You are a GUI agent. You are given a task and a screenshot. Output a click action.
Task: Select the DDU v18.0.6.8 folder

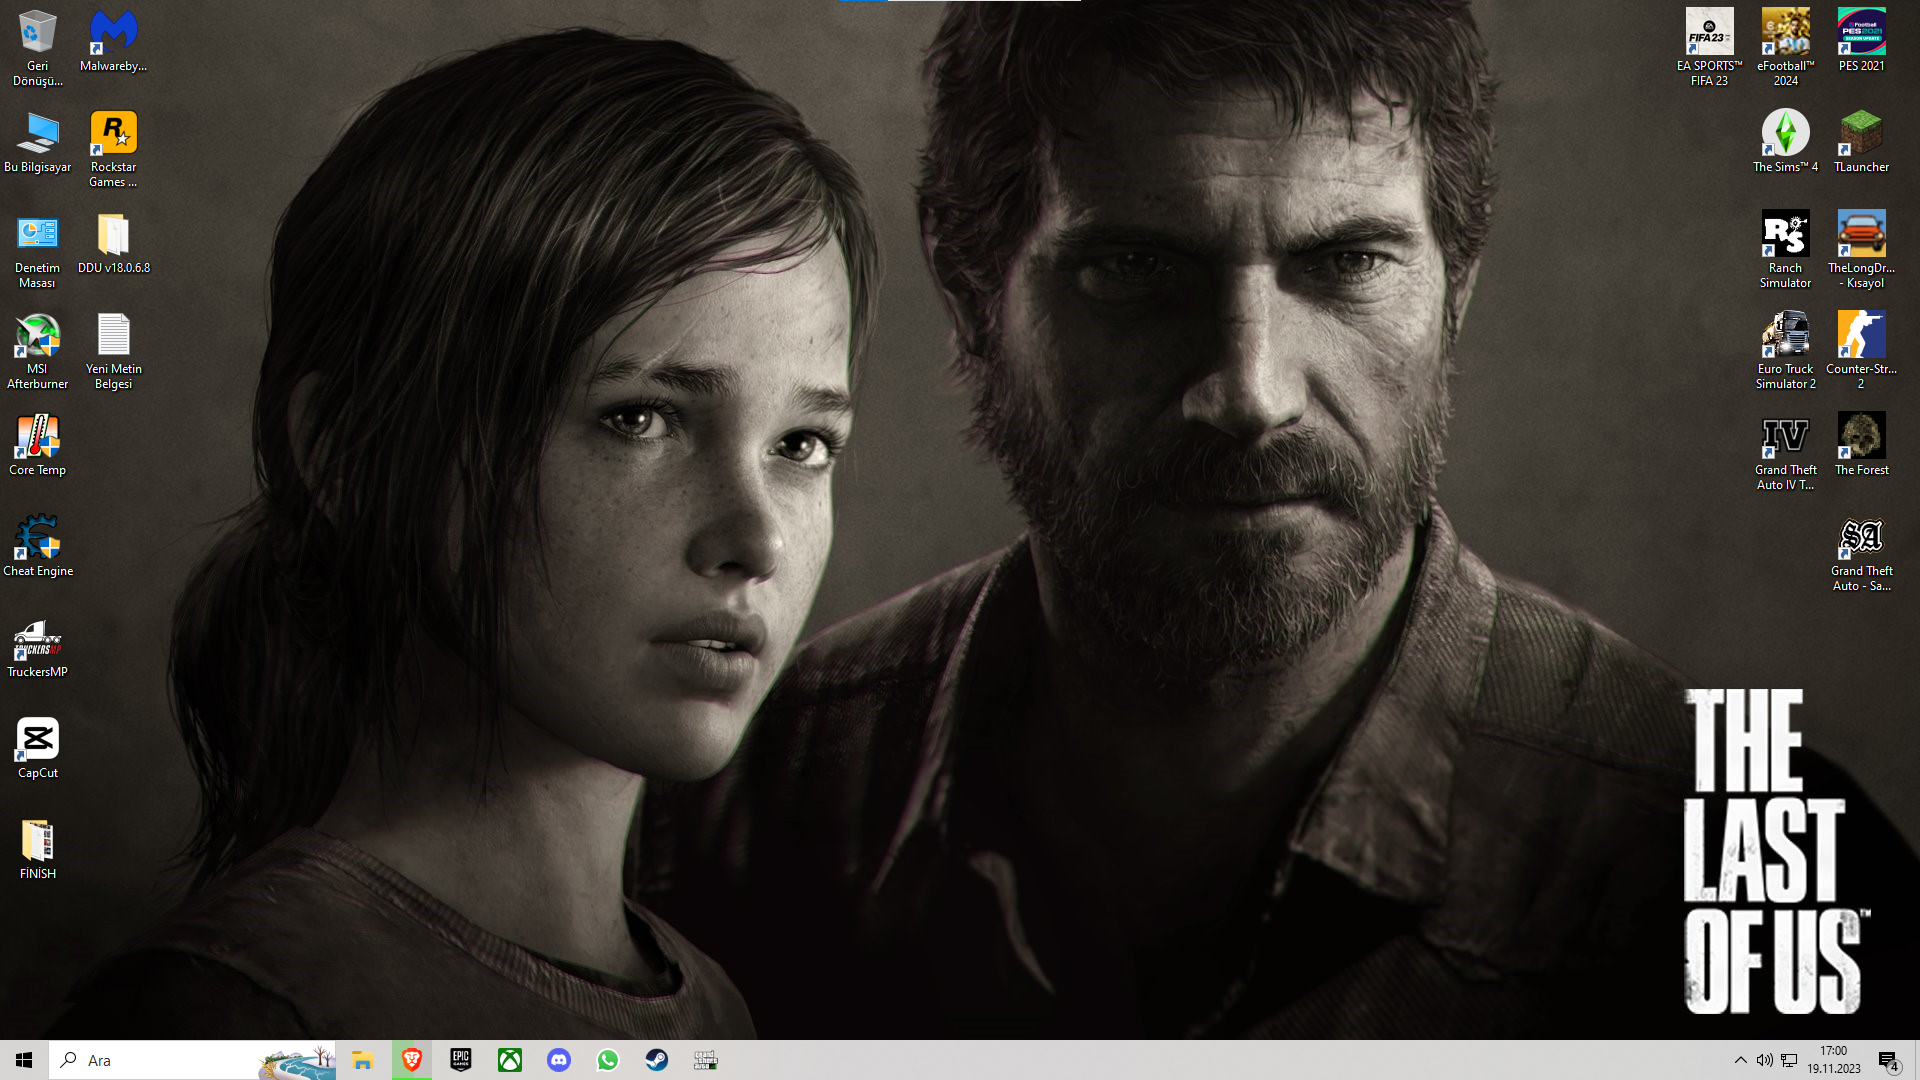pos(113,242)
